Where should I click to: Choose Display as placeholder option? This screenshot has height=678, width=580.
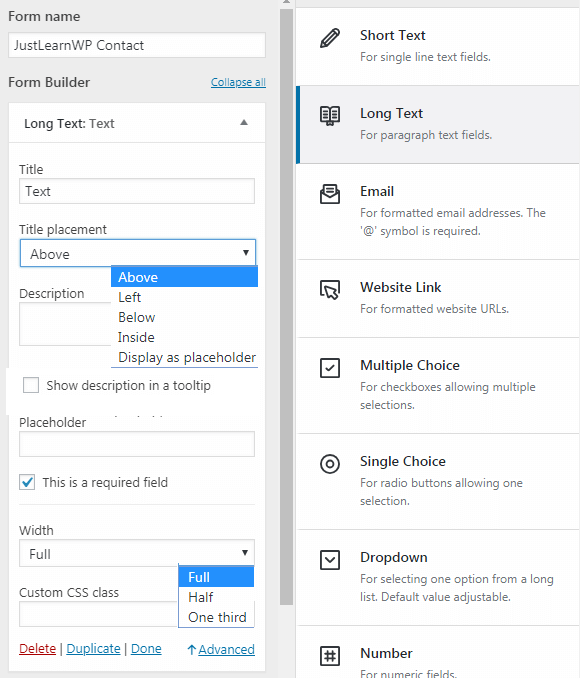pos(187,357)
